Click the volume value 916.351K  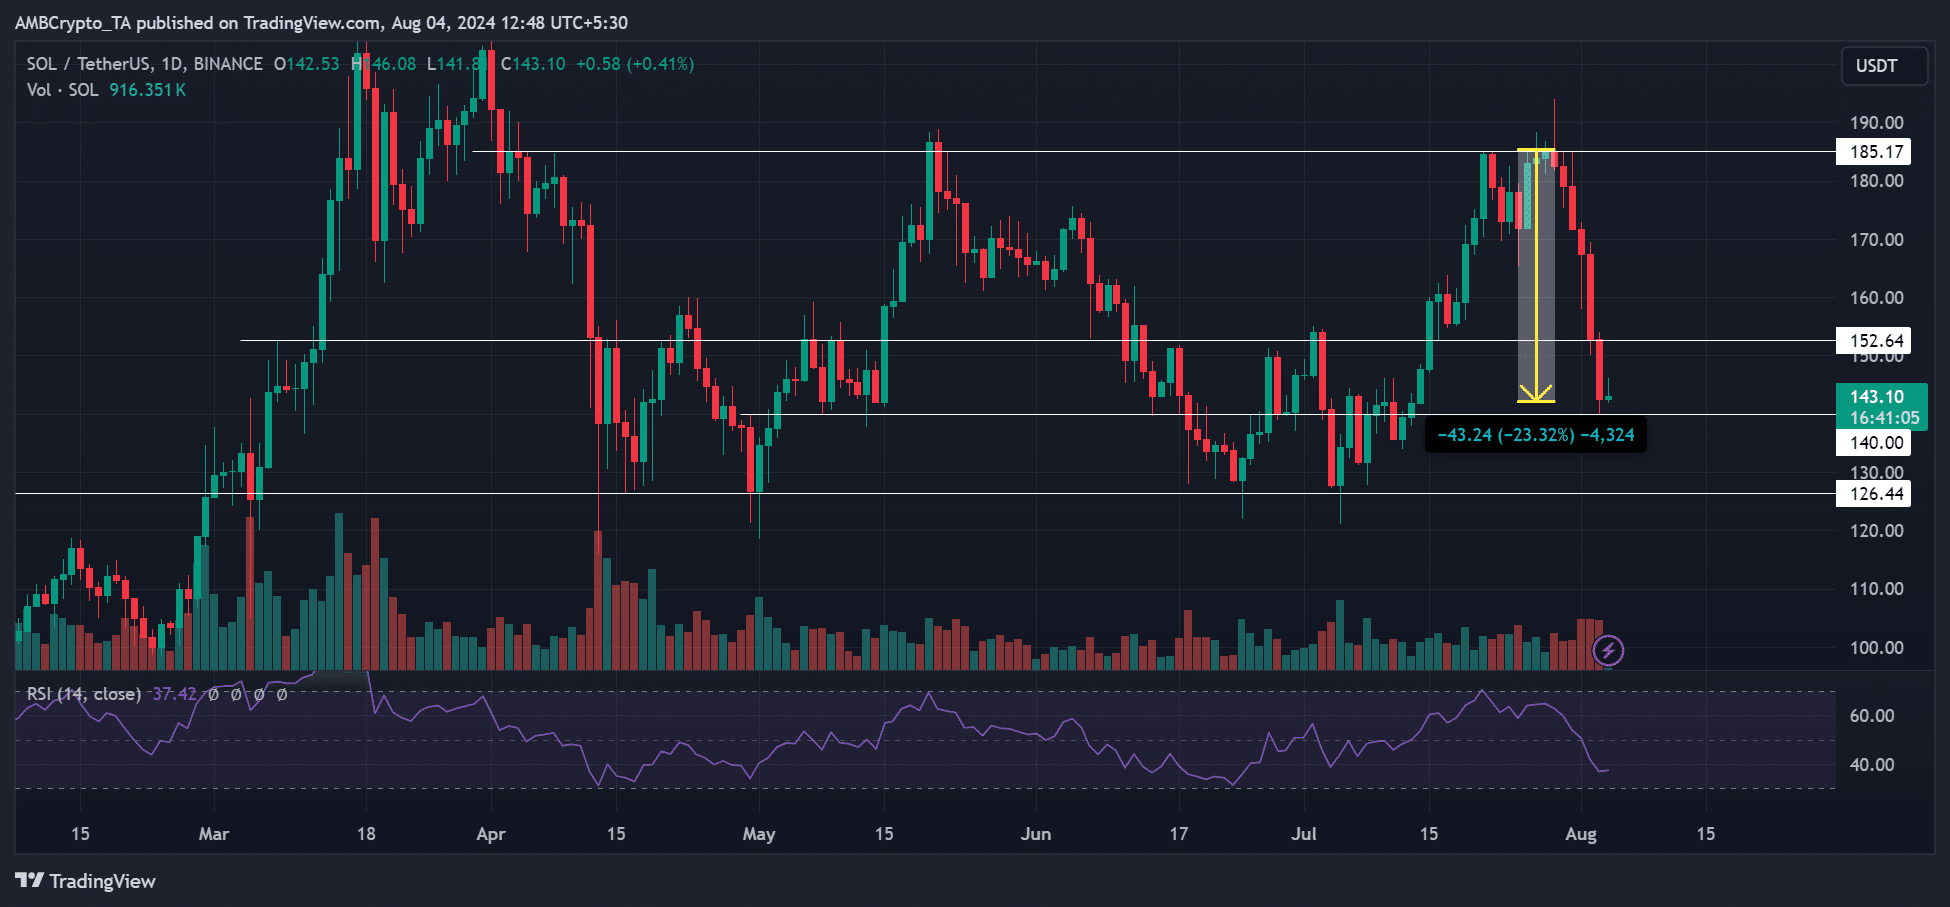(x=147, y=90)
